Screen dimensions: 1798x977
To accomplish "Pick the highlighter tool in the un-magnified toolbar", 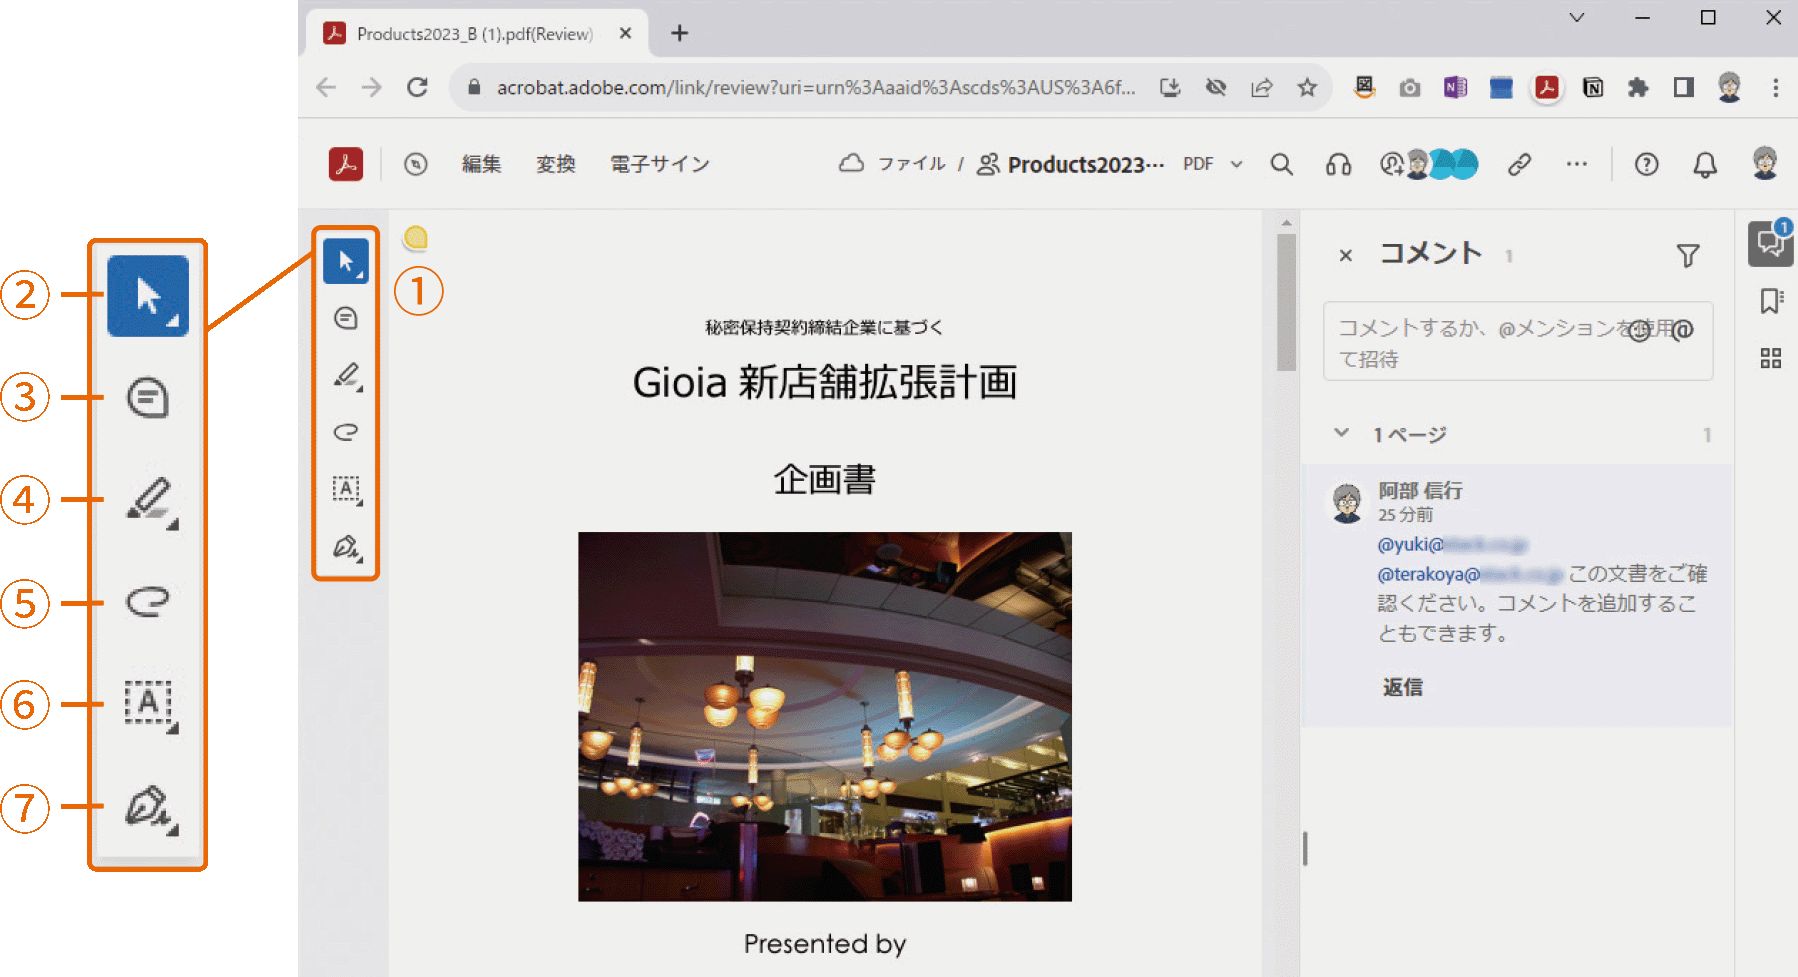I will pos(347,376).
